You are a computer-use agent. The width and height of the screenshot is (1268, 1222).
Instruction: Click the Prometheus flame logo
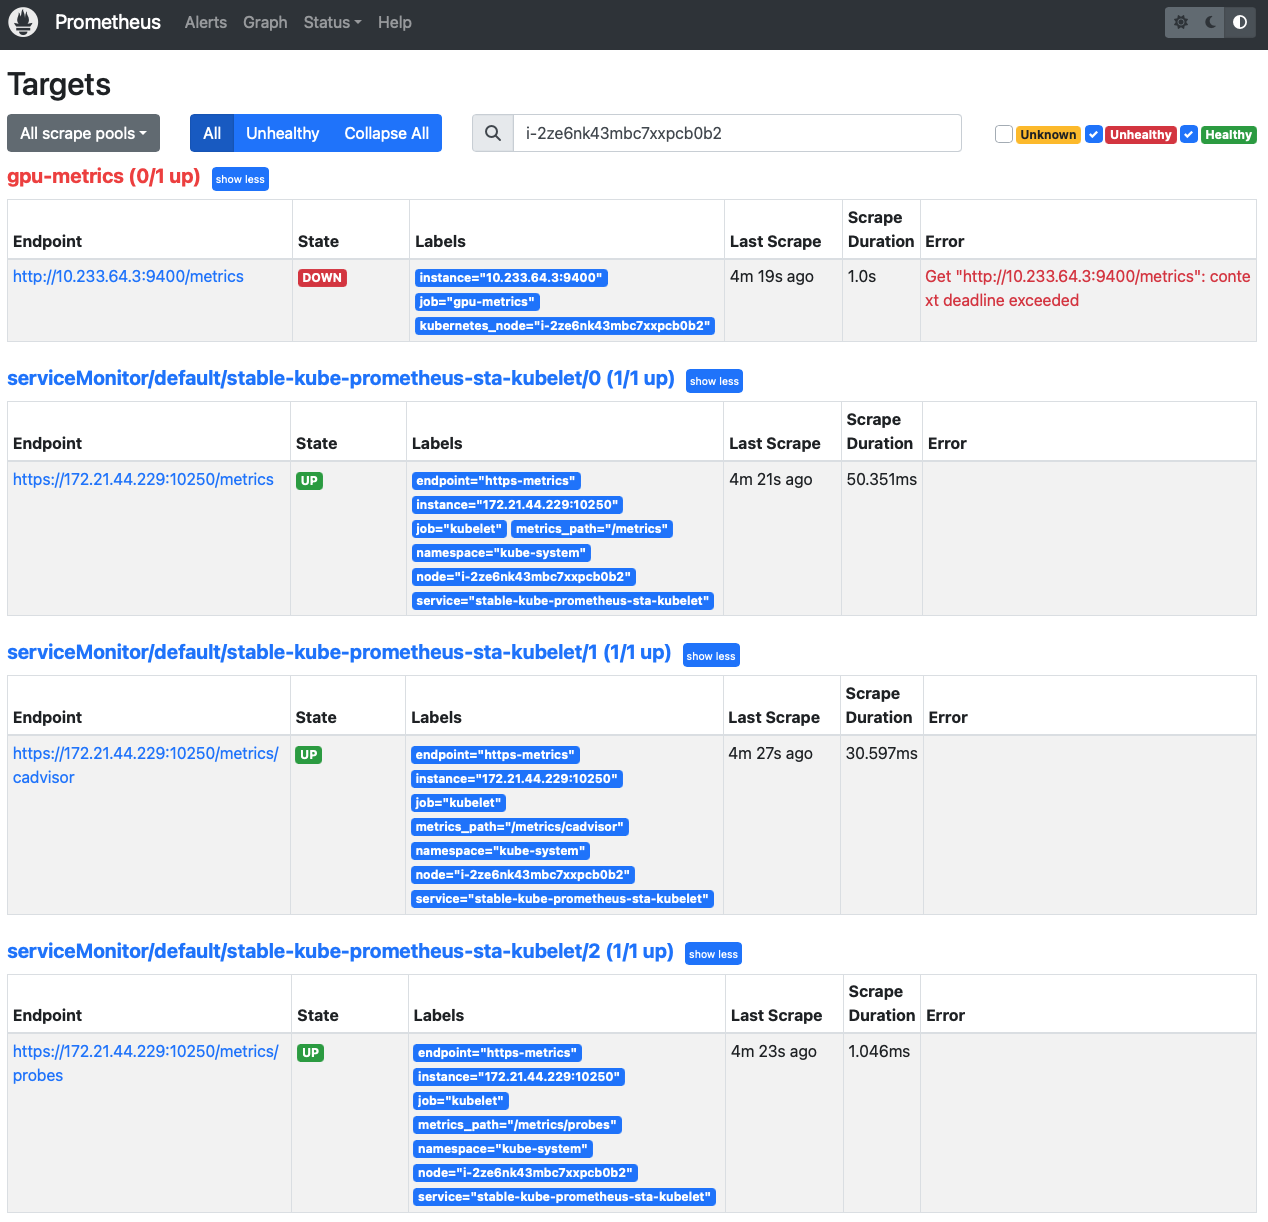[x=23, y=22]
